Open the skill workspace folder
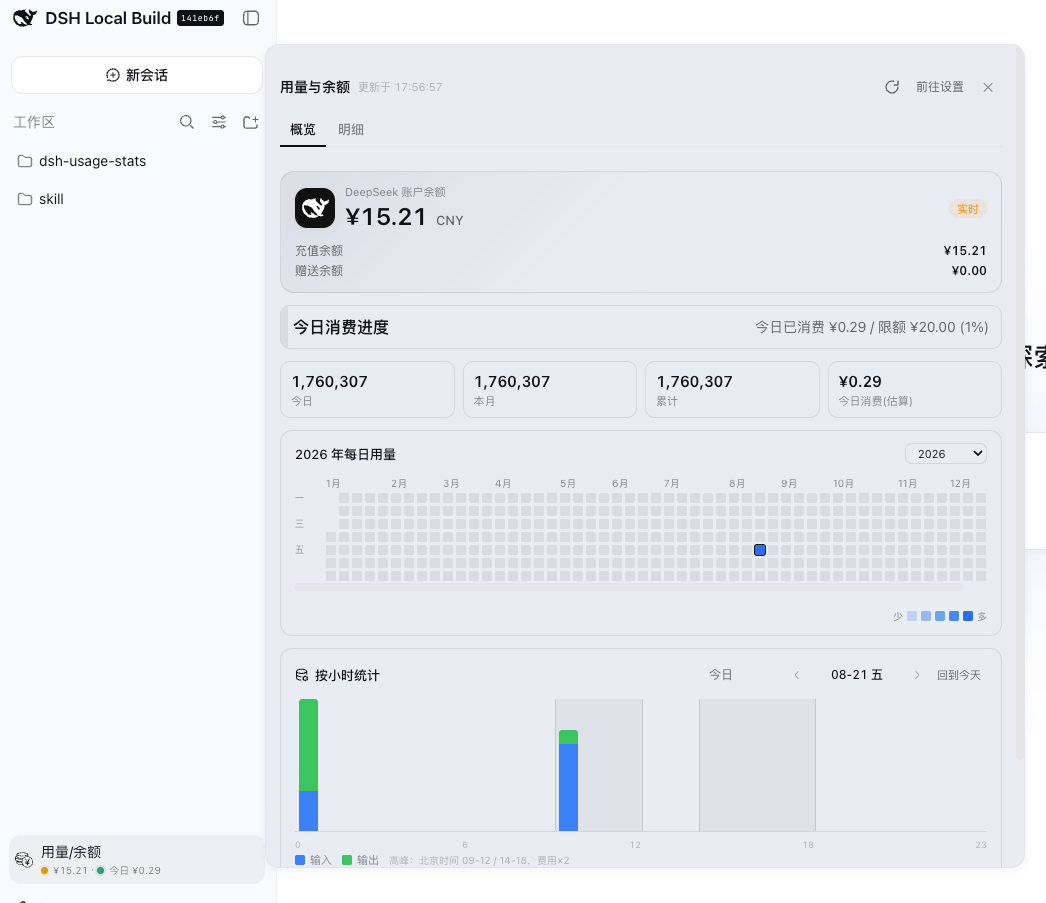 [137, 199]
